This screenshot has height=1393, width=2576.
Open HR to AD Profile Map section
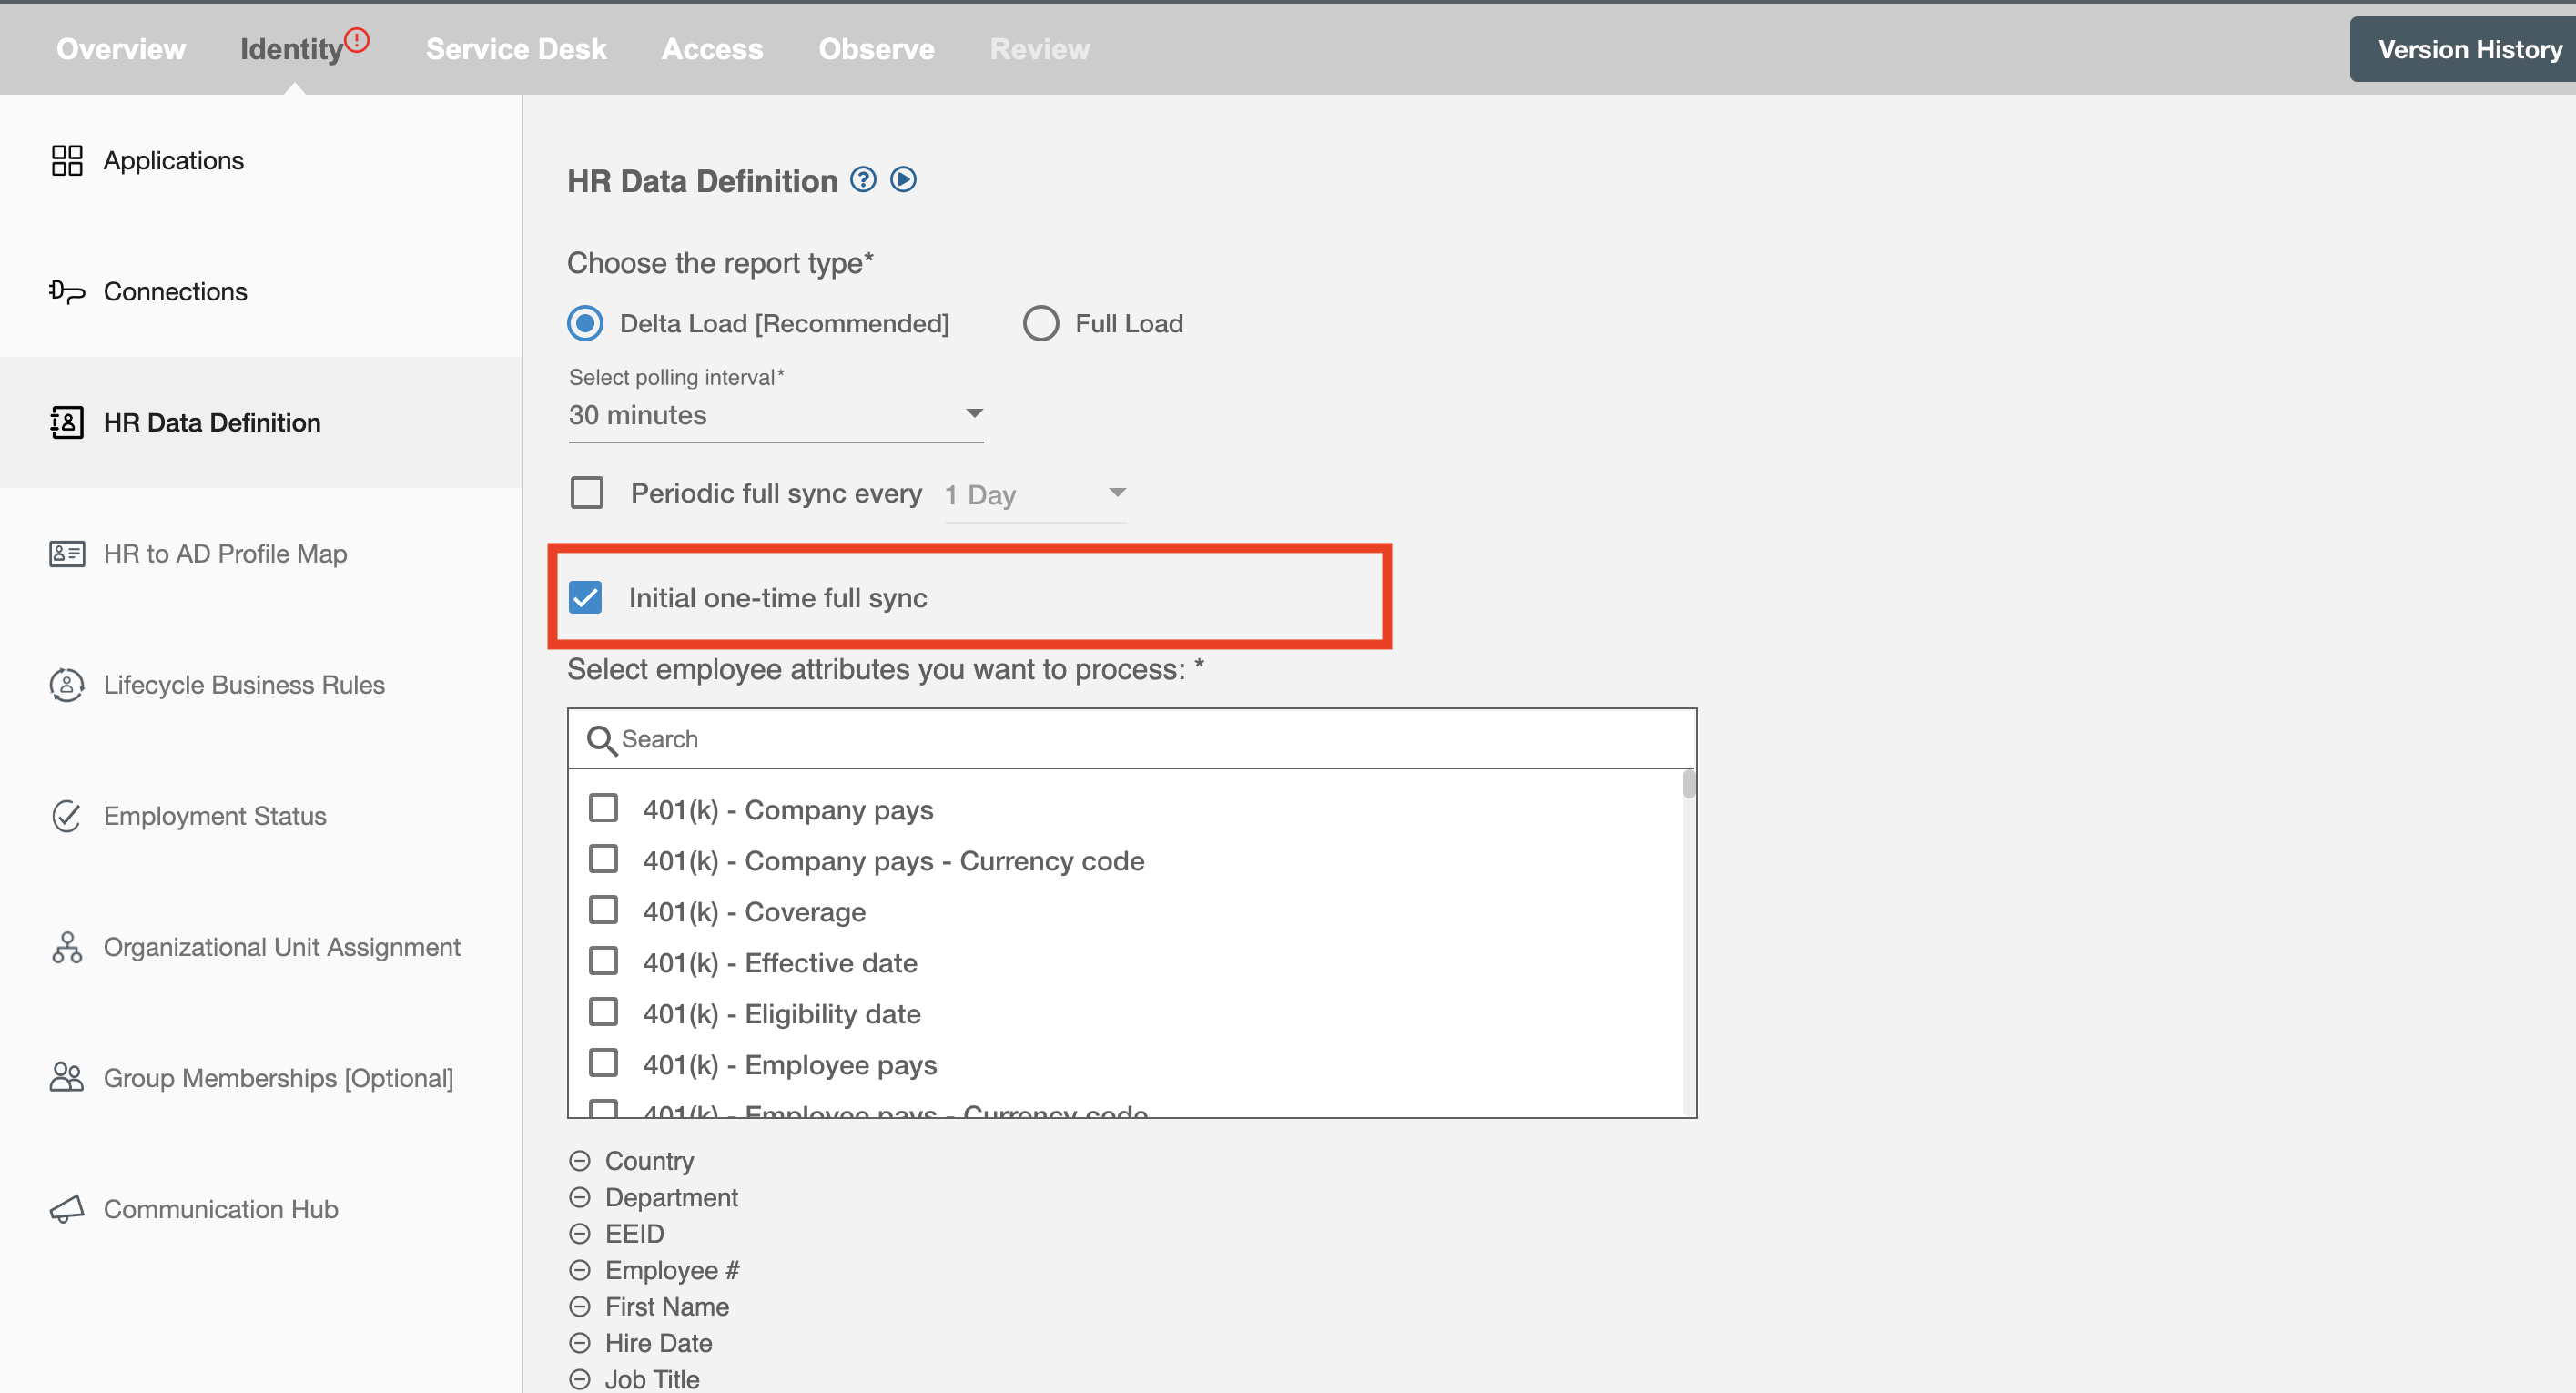pyautogui.click(x=225, y=553)
